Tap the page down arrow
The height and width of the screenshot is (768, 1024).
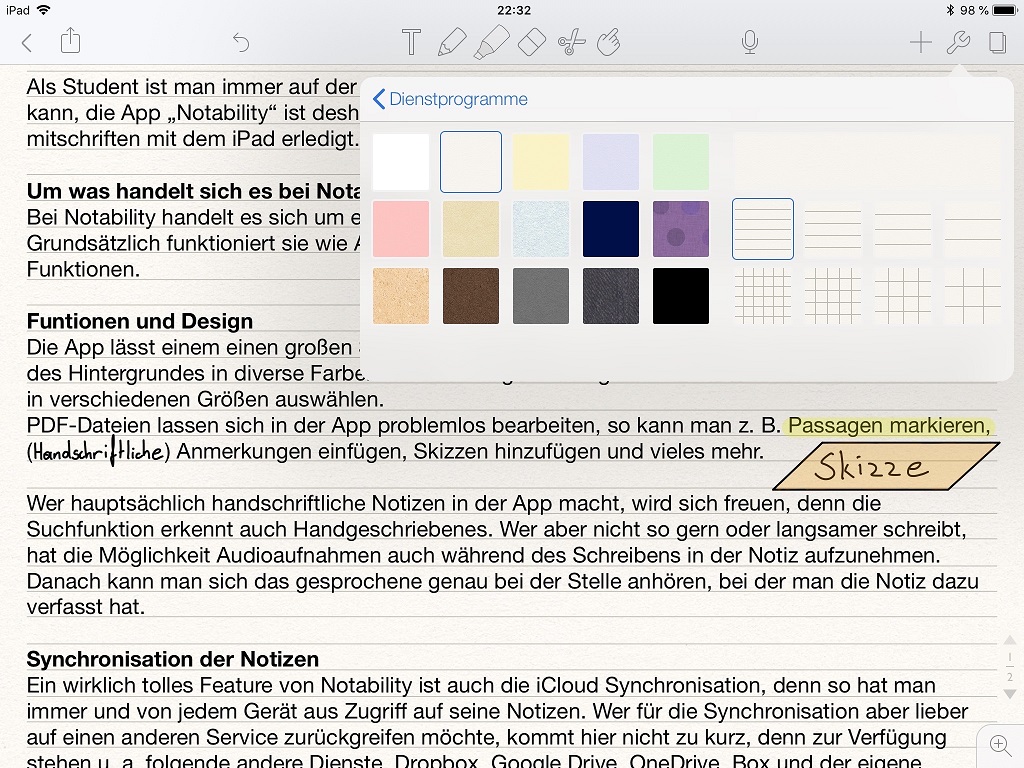coord(1010,694)
